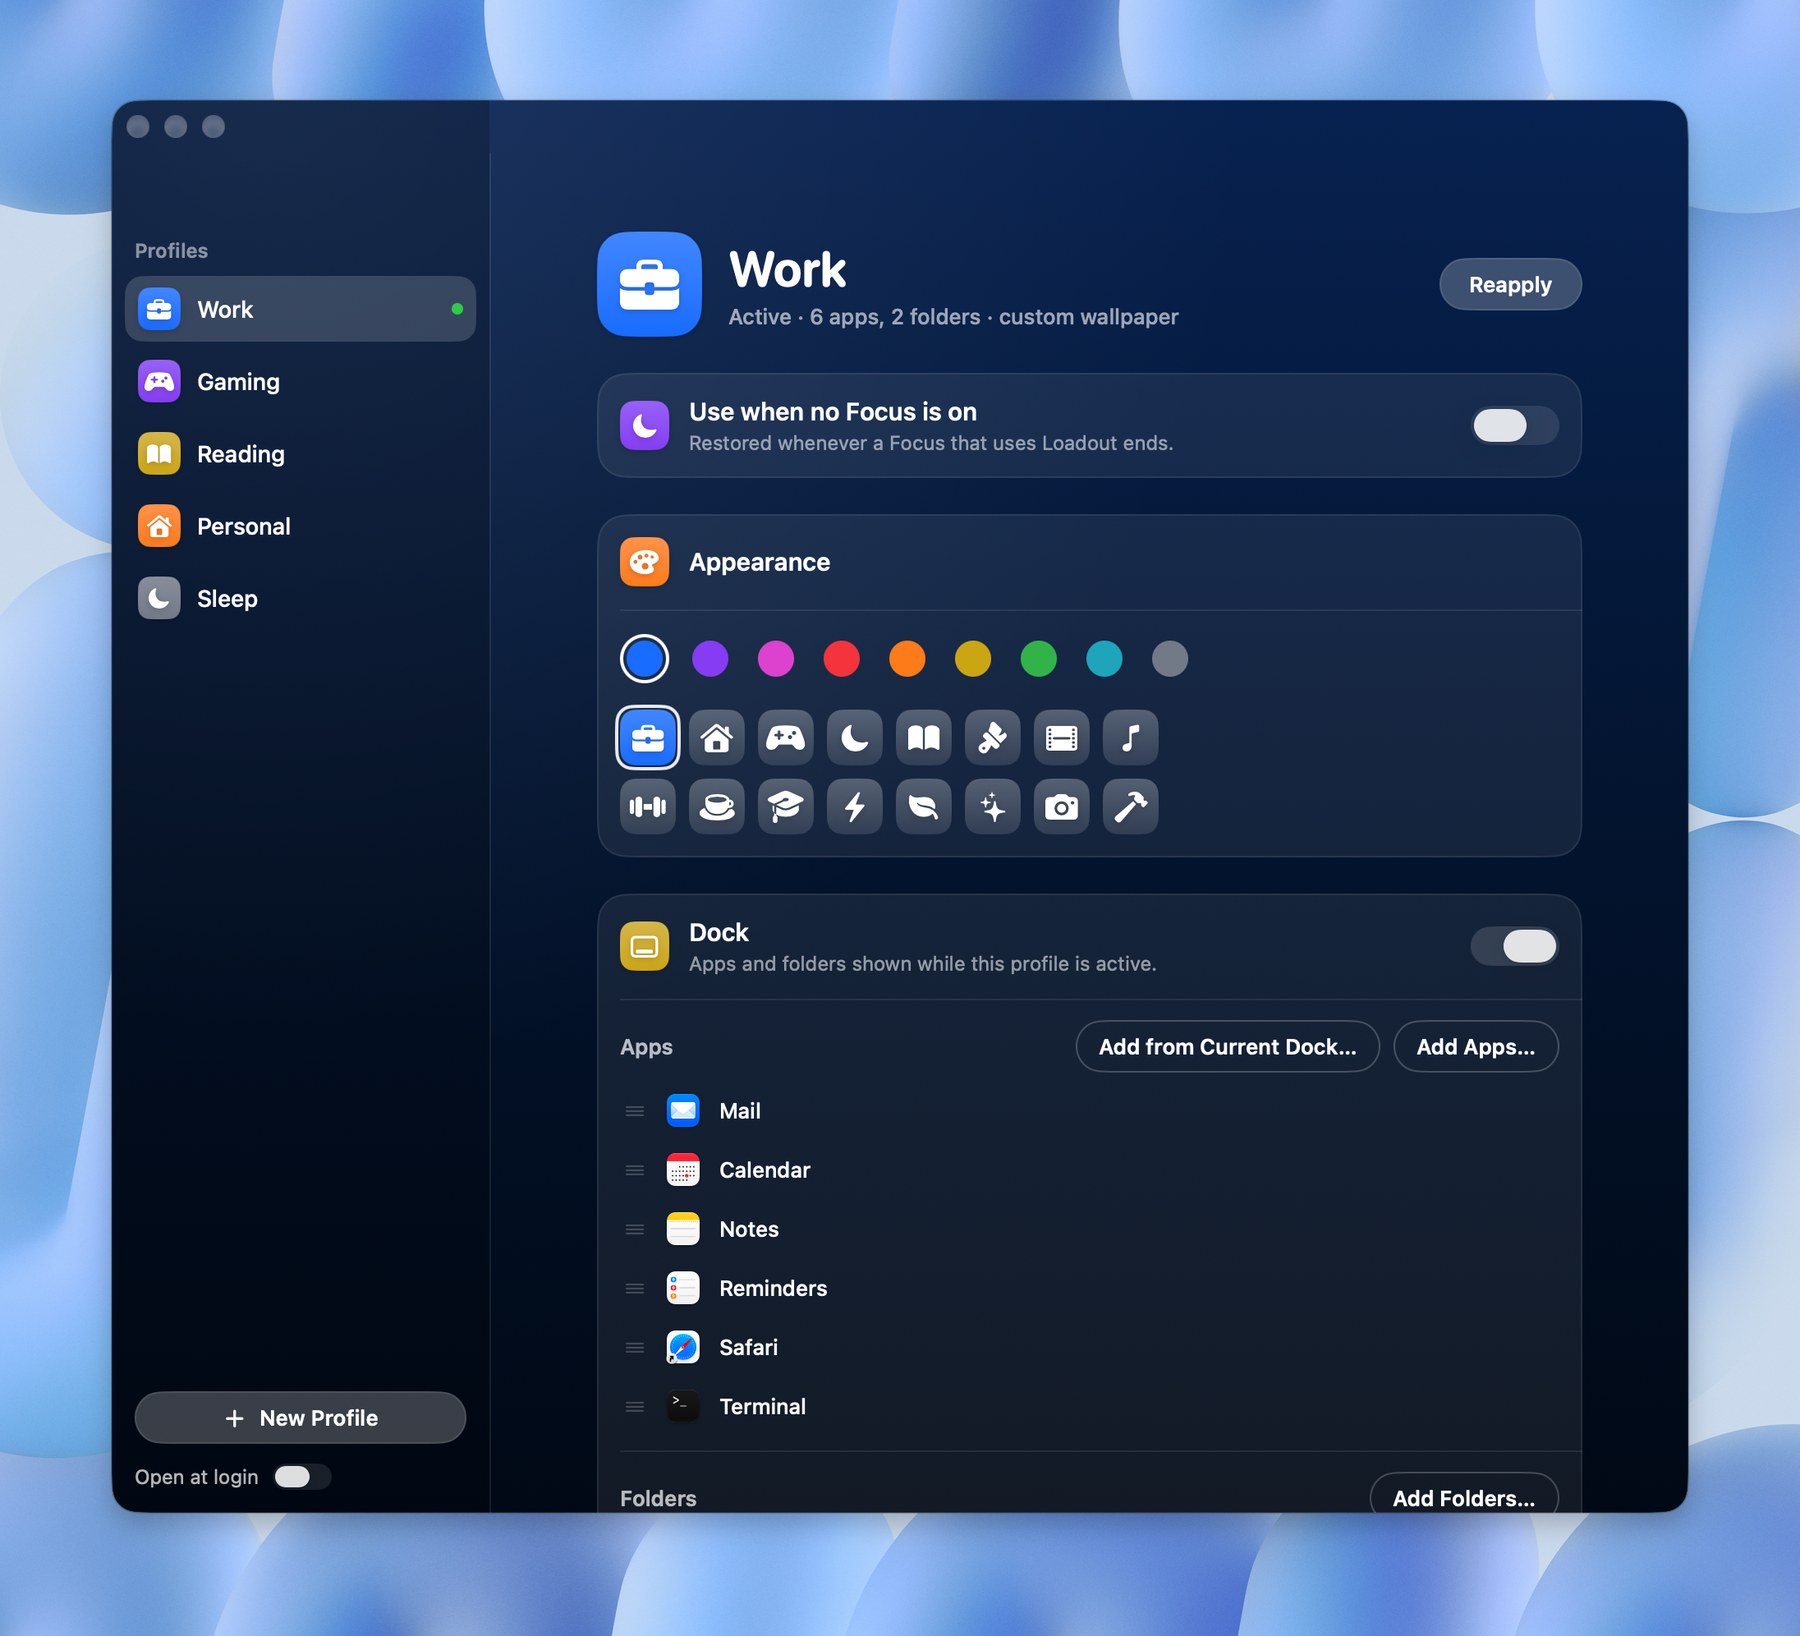This screenshot has width=1800, height=1636.
Task: Grab the reorder handle beside Notes
Action: [635, 1229]
